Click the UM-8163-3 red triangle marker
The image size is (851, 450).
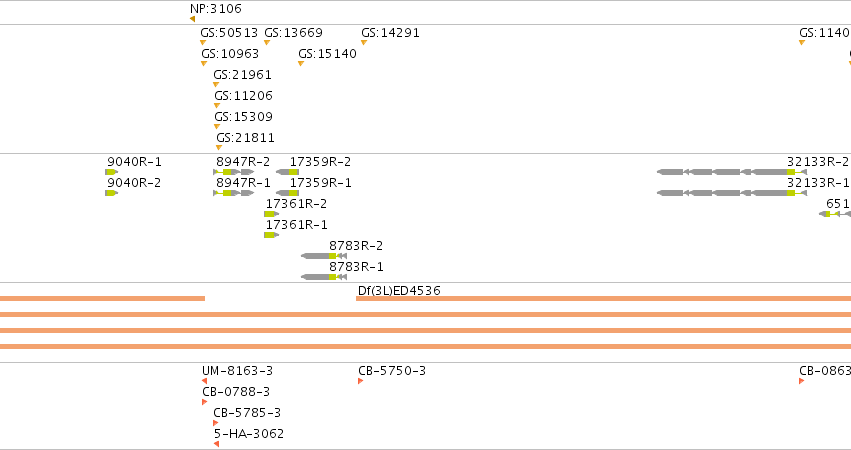coord(205,381)
